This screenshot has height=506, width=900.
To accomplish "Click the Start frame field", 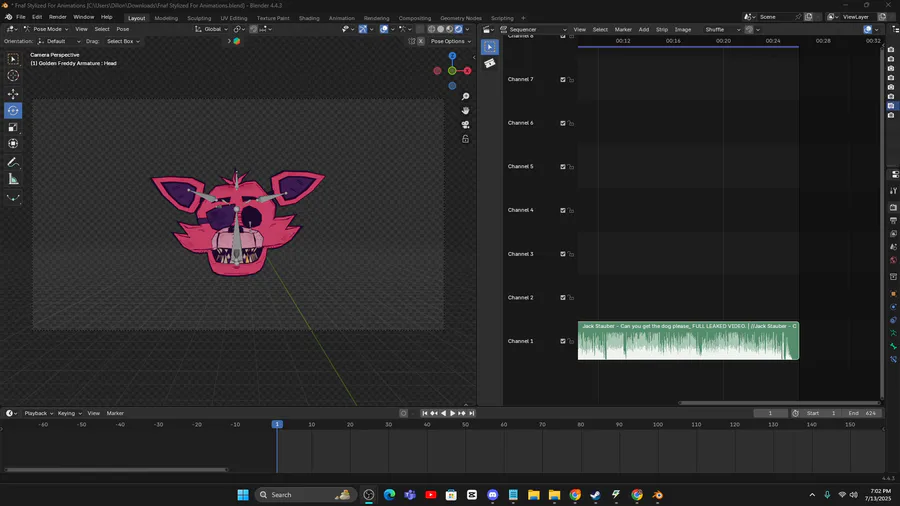I will pyautogui.click(x=823, y=413).
